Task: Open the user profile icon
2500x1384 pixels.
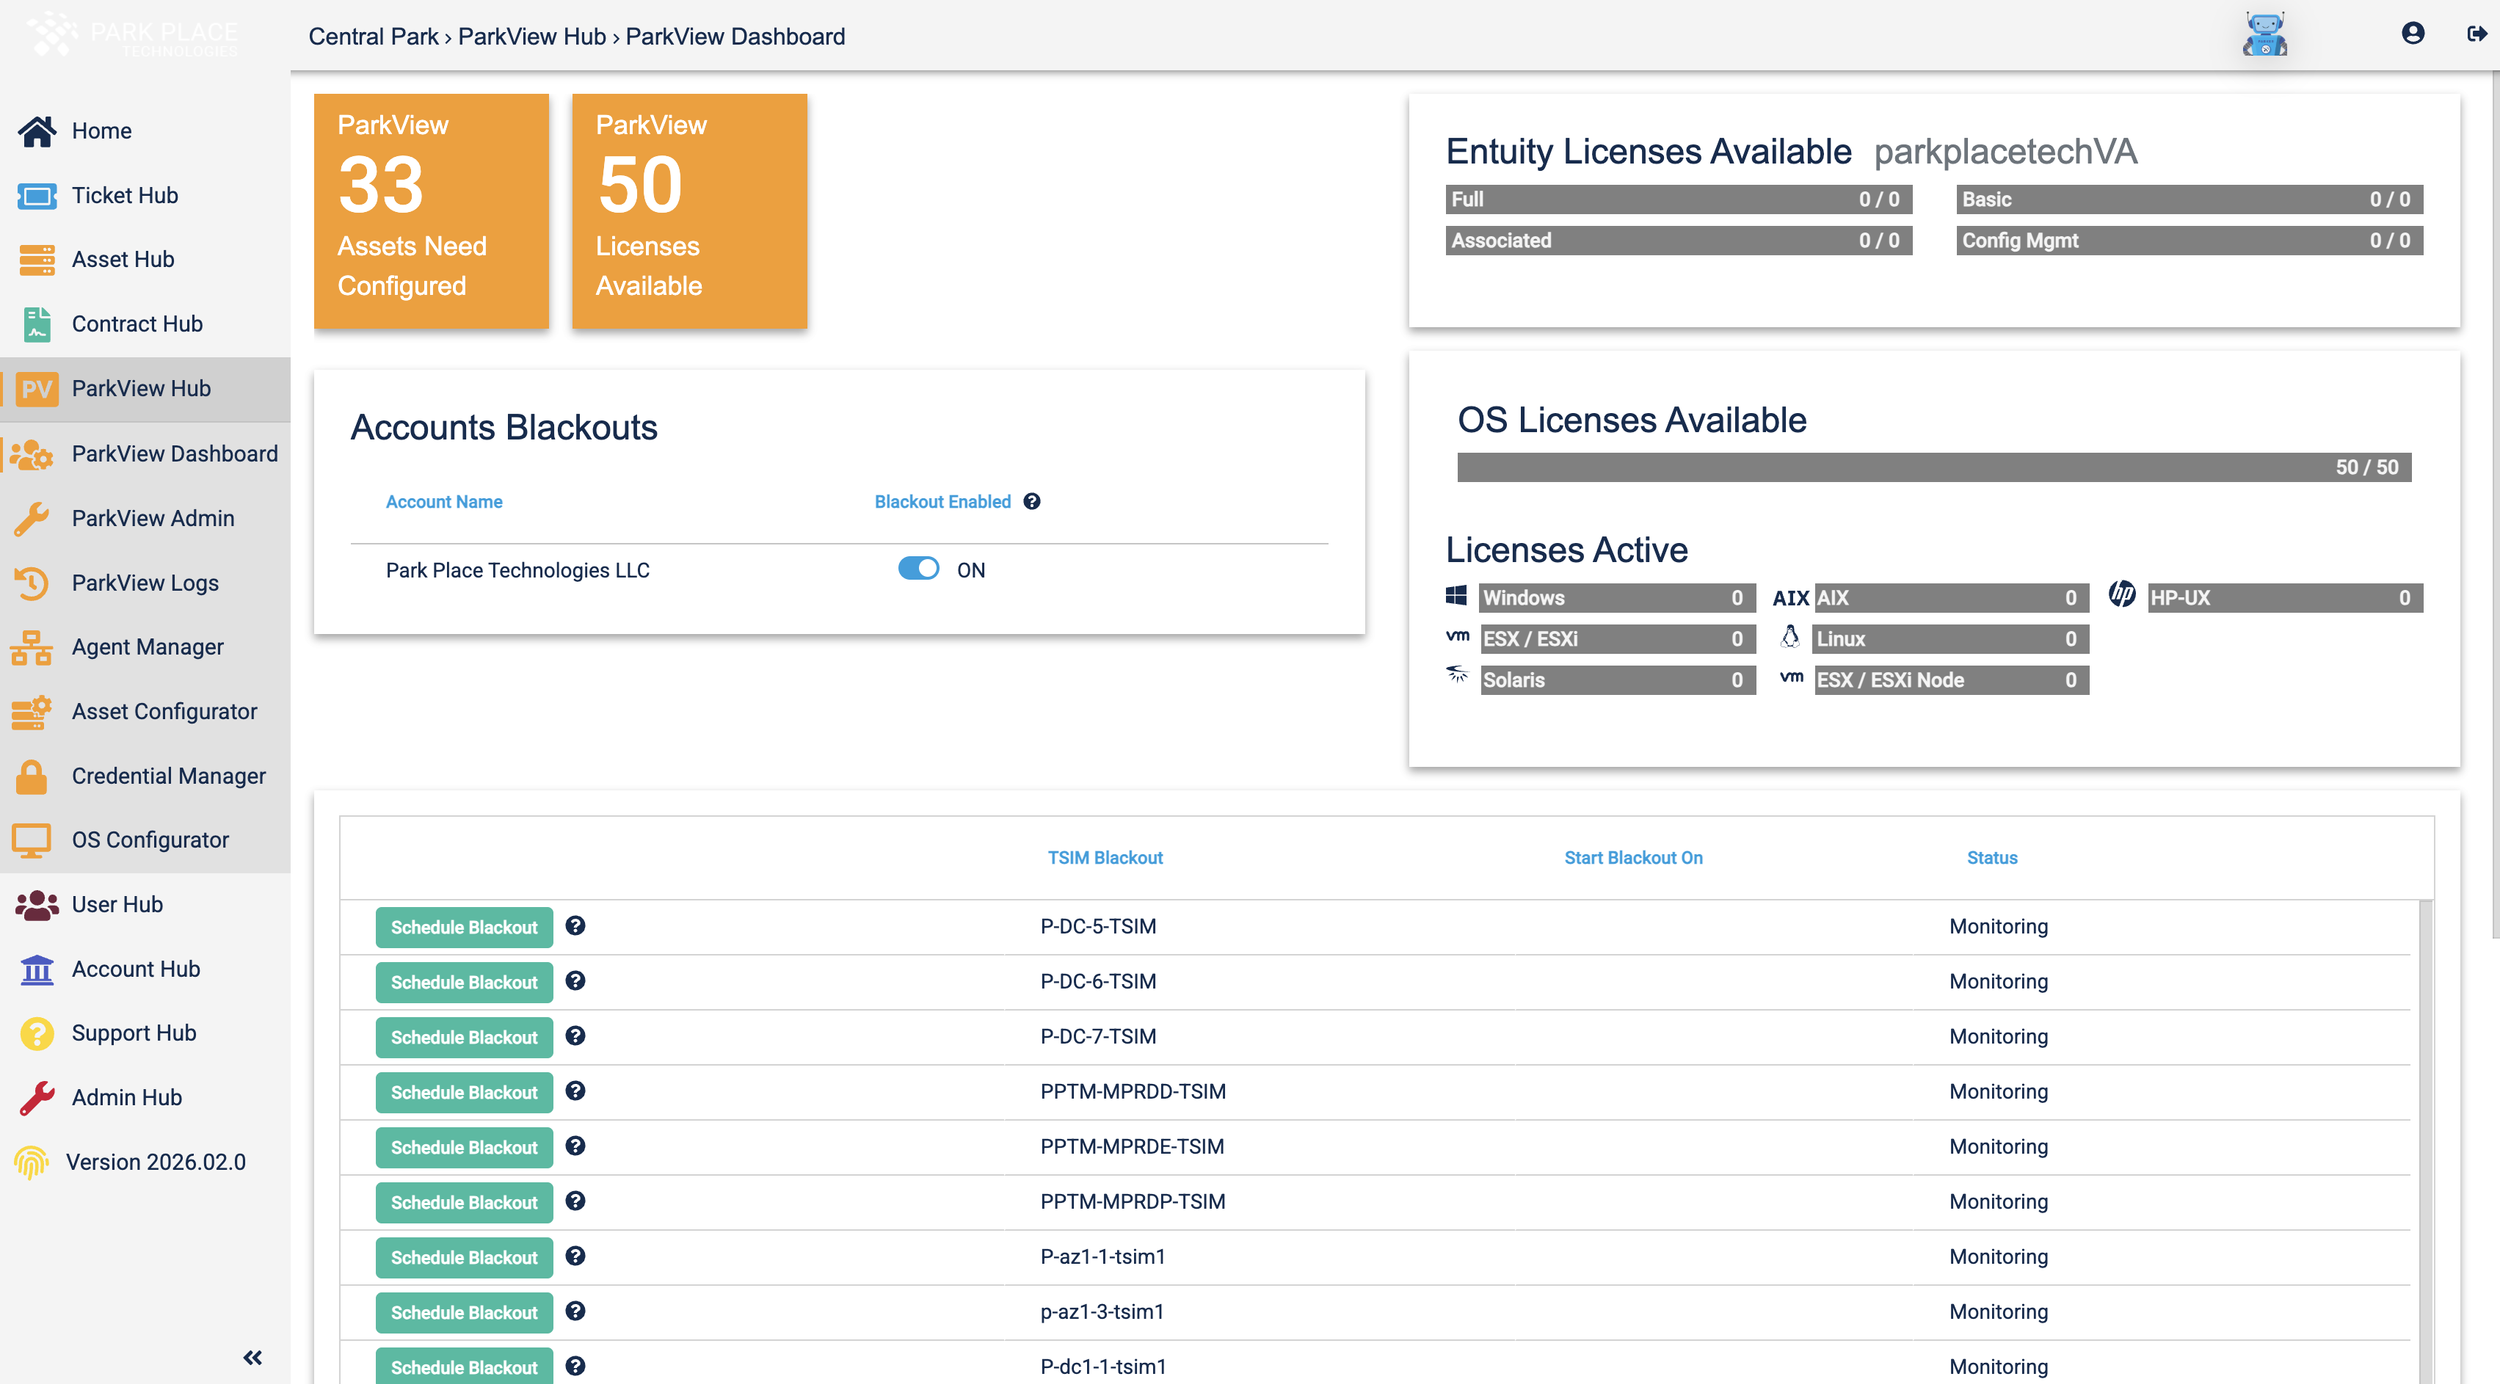Action: [2413, 33]
